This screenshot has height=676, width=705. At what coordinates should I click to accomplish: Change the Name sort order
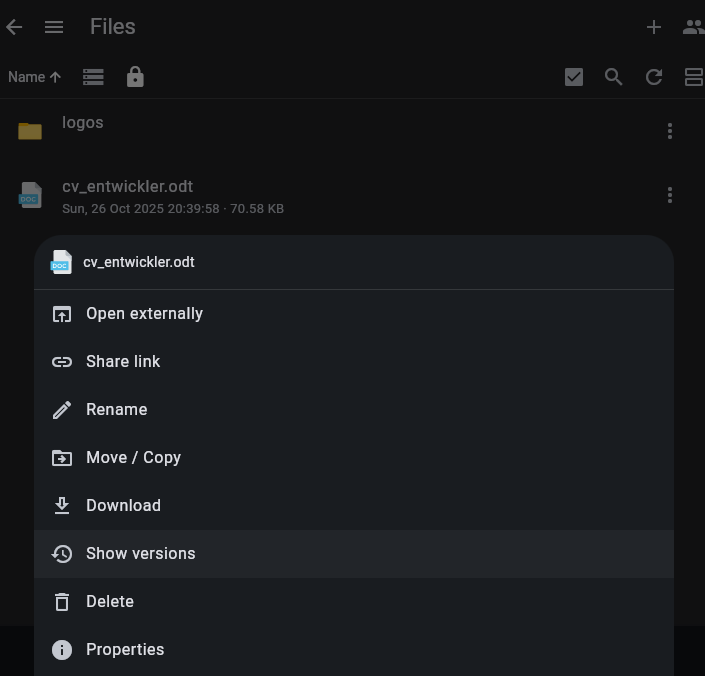coord(34,77)
